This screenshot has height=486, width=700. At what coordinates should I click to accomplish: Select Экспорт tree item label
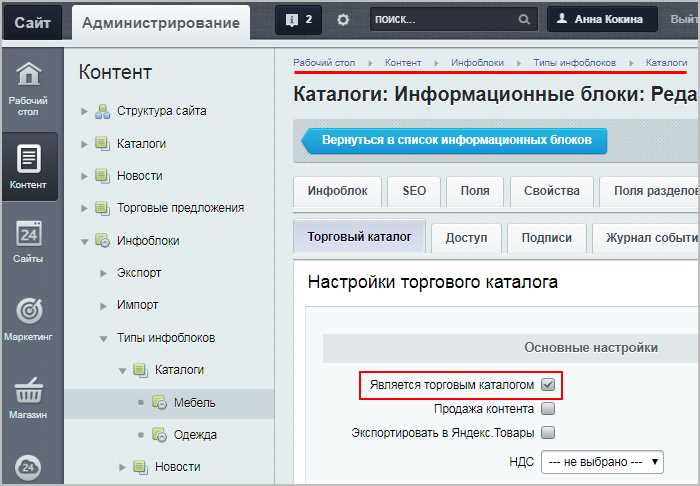(x=139, y=273)
